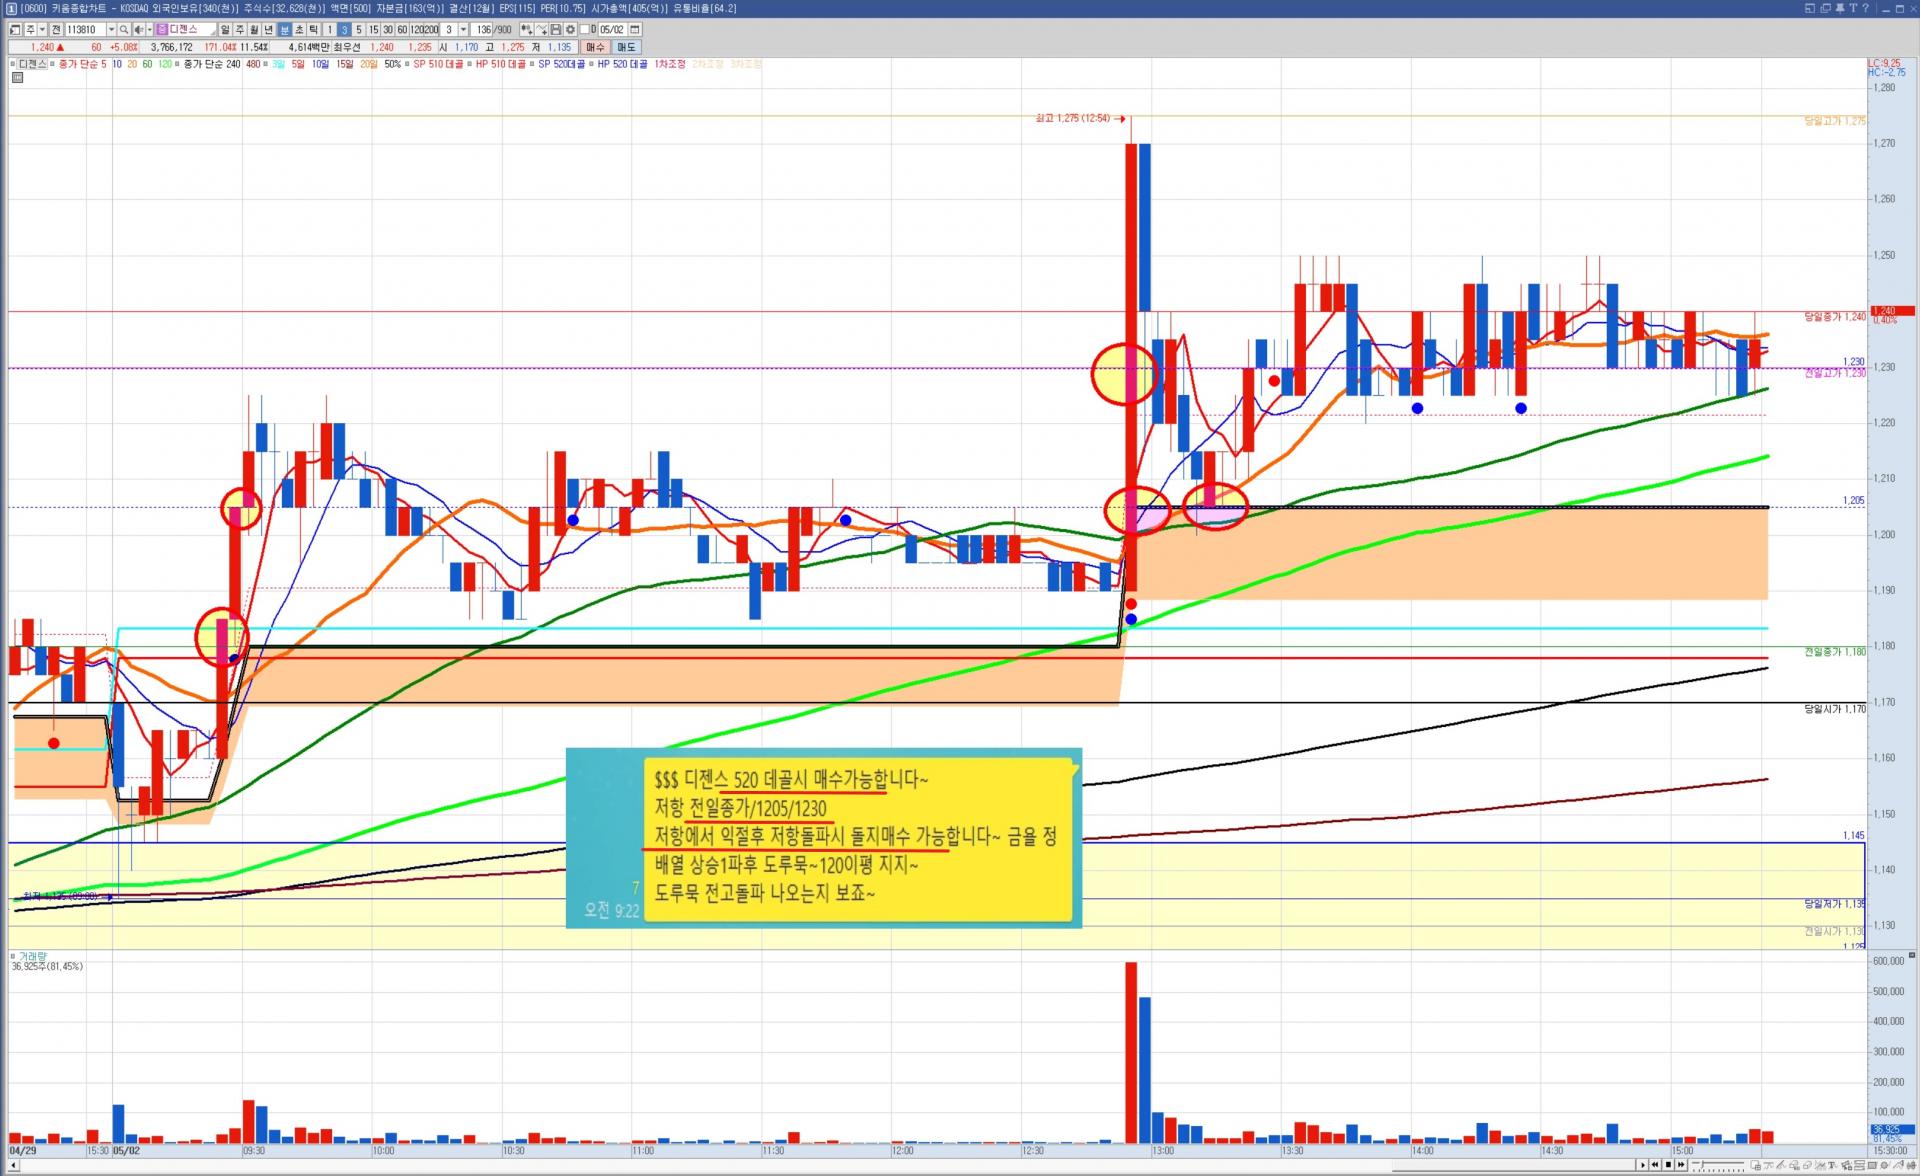Image resolution: width=1920 pixels, height=1176 pixels.
Task: Expand the stock code 113810 dropdown
Action: [x=111, y=30]
